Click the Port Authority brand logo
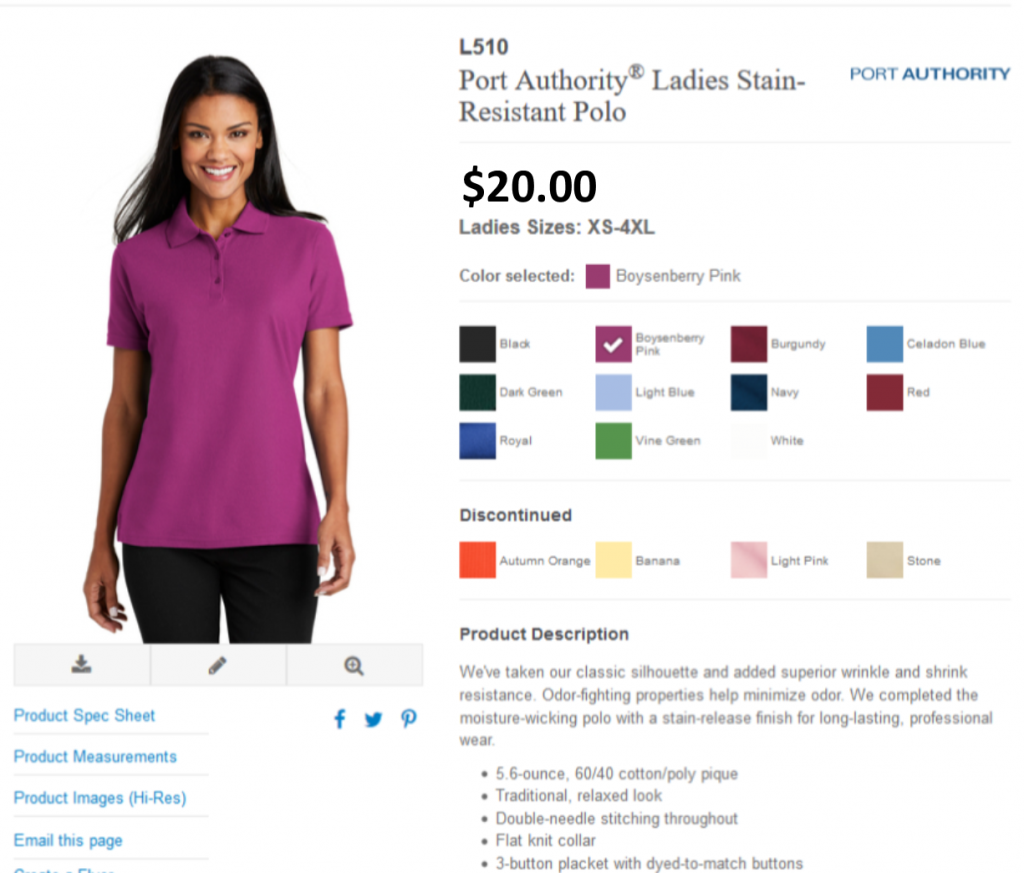This screenshot has width=1024, height=873. [x=929, y=74]
